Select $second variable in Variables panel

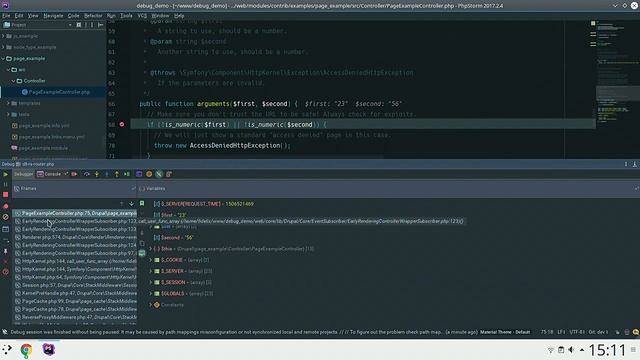pos(173,238)
